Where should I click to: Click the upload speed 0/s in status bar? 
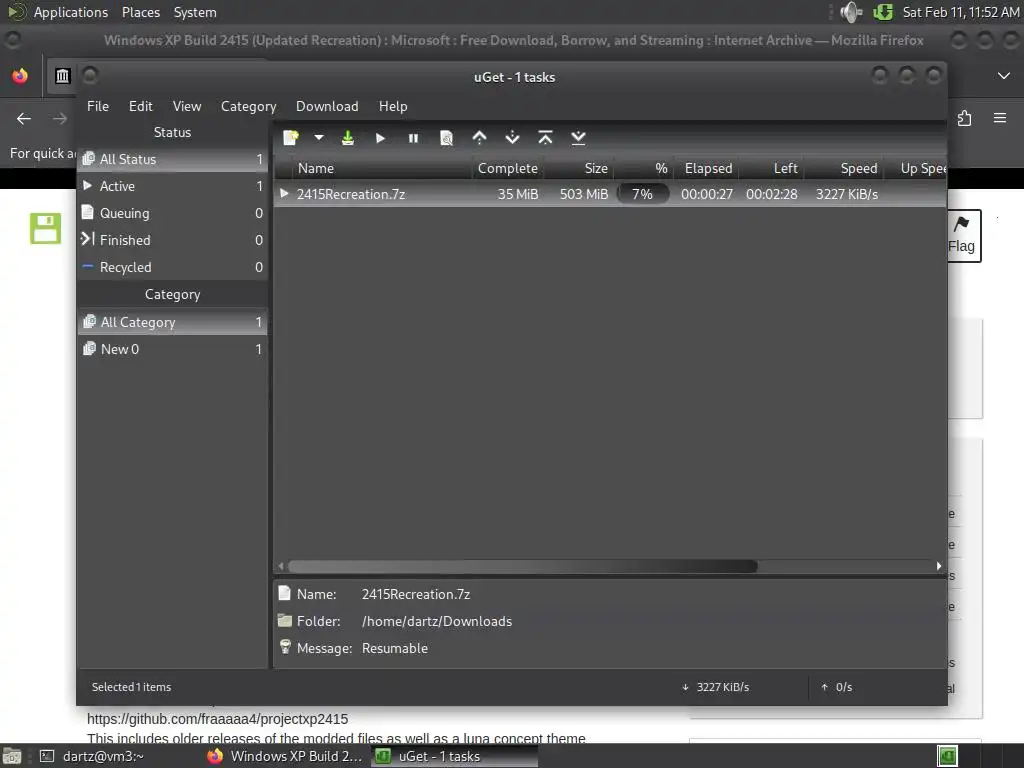click(x=837, y=687)
